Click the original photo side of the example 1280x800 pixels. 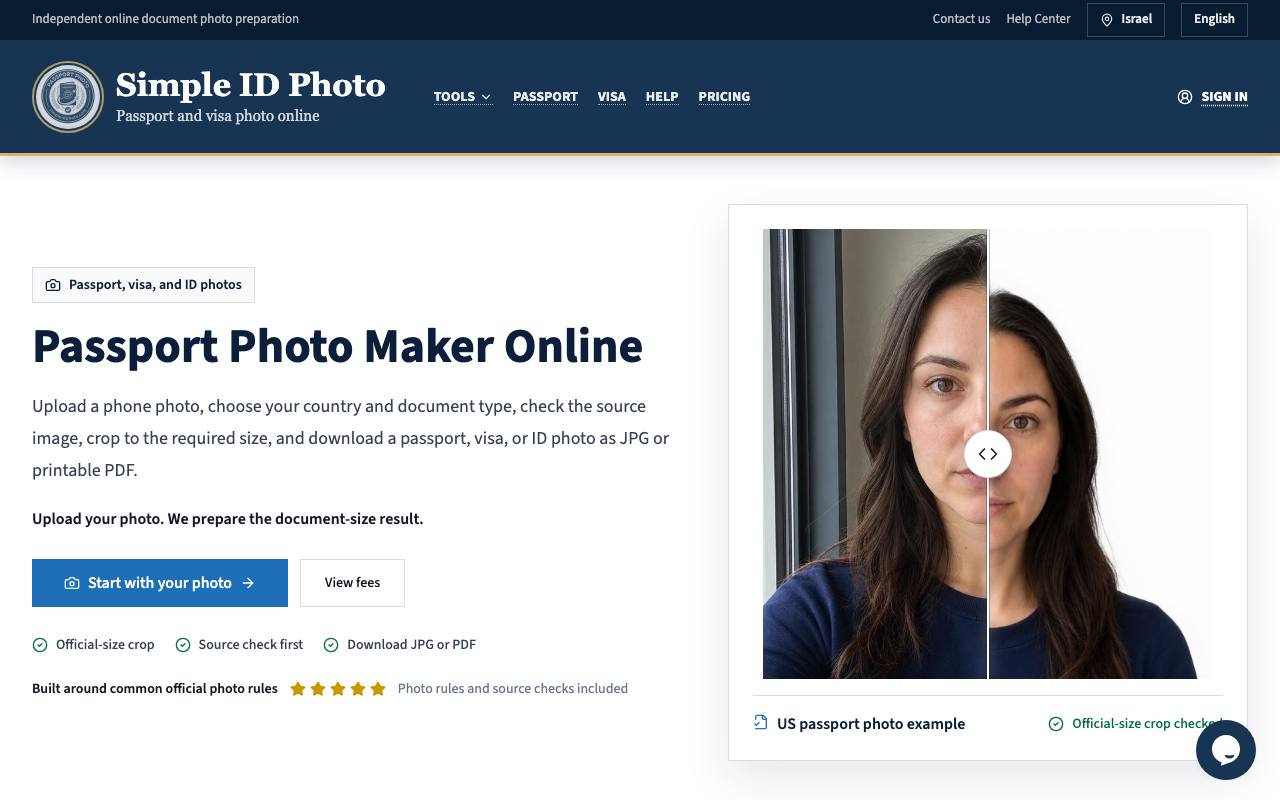coord(875,454)
